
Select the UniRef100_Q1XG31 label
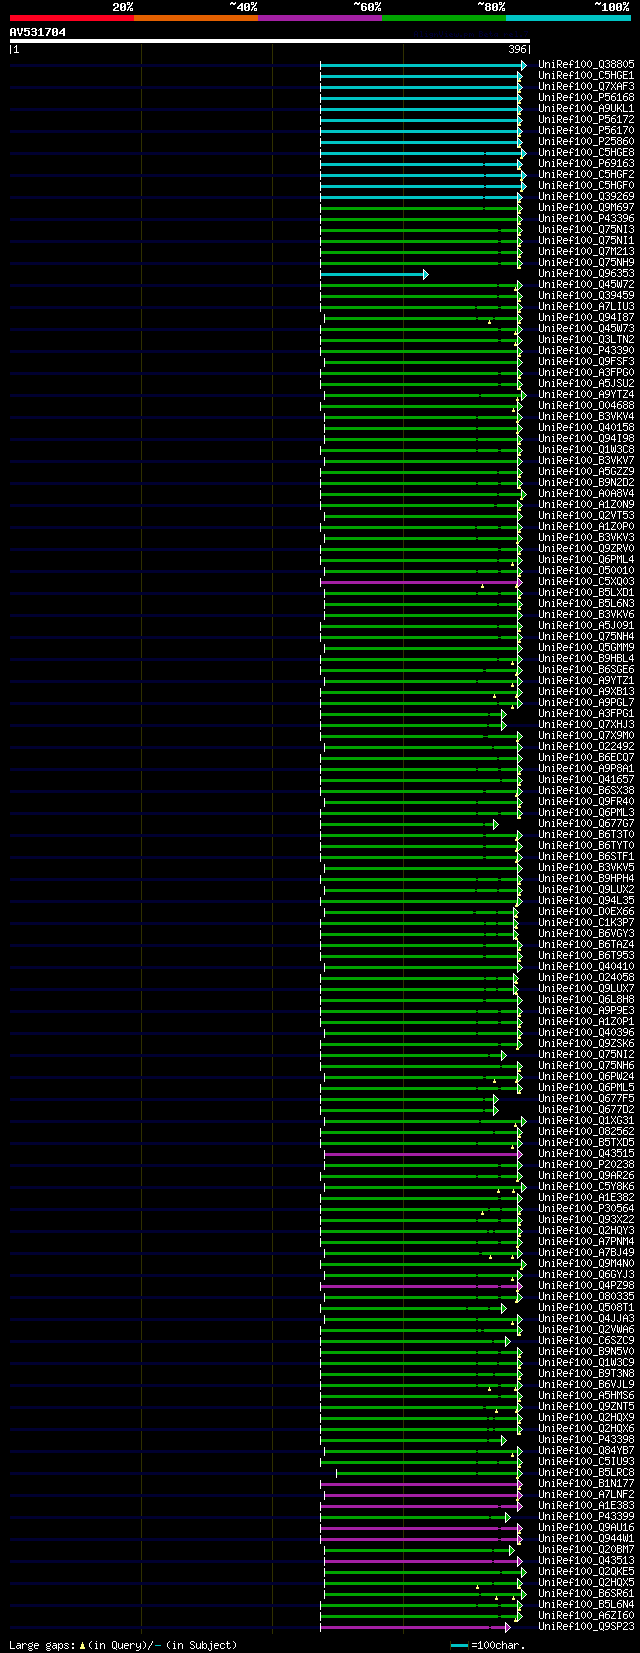click(586, 1120)
